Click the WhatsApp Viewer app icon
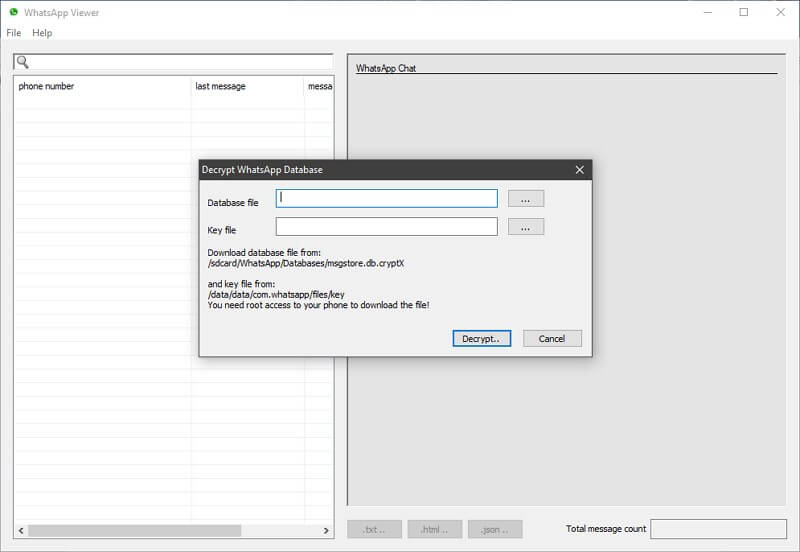The image size is (800, 552). click(13, 12)
